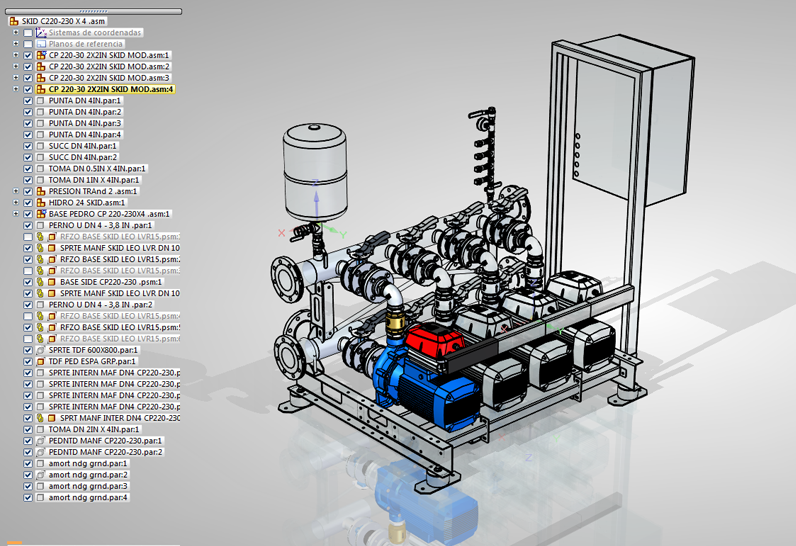796x546 pixels.
Task: Select the BASE SIDE CP220-230 .psm:1 label
Action: click(111, 282)
